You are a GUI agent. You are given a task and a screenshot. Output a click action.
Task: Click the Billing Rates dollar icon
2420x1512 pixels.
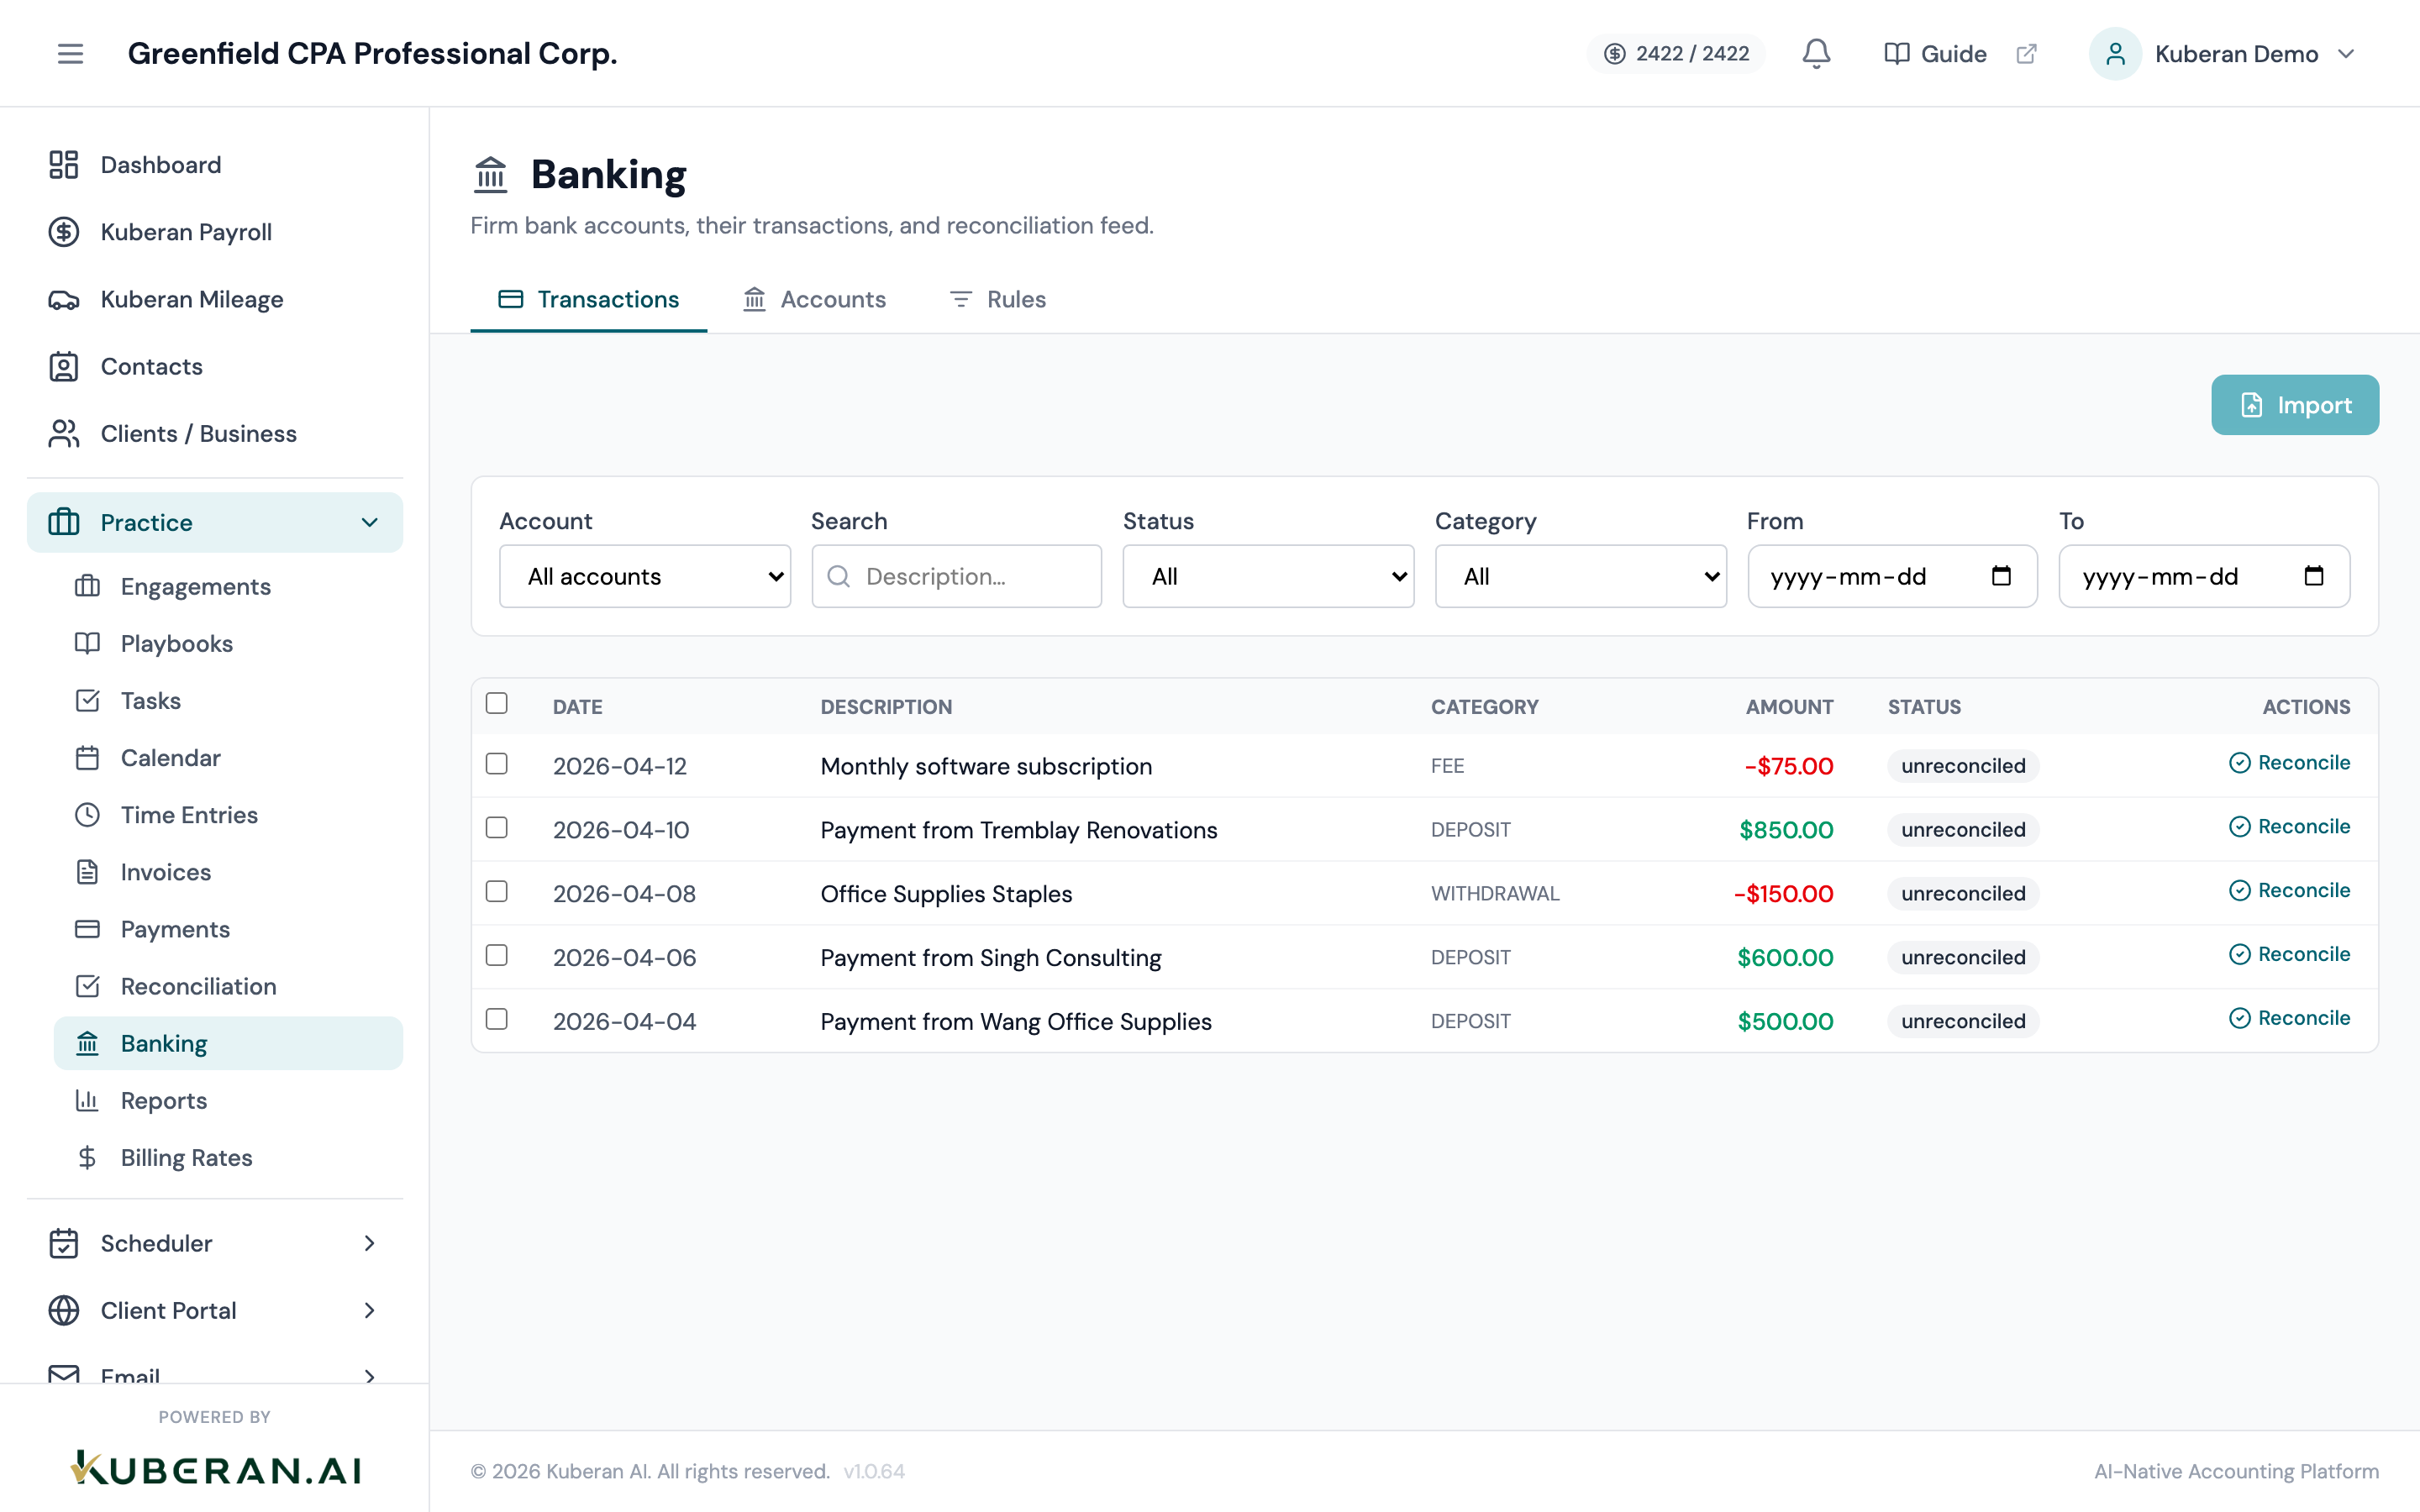pyautogui.click(x=88, y=1158)
